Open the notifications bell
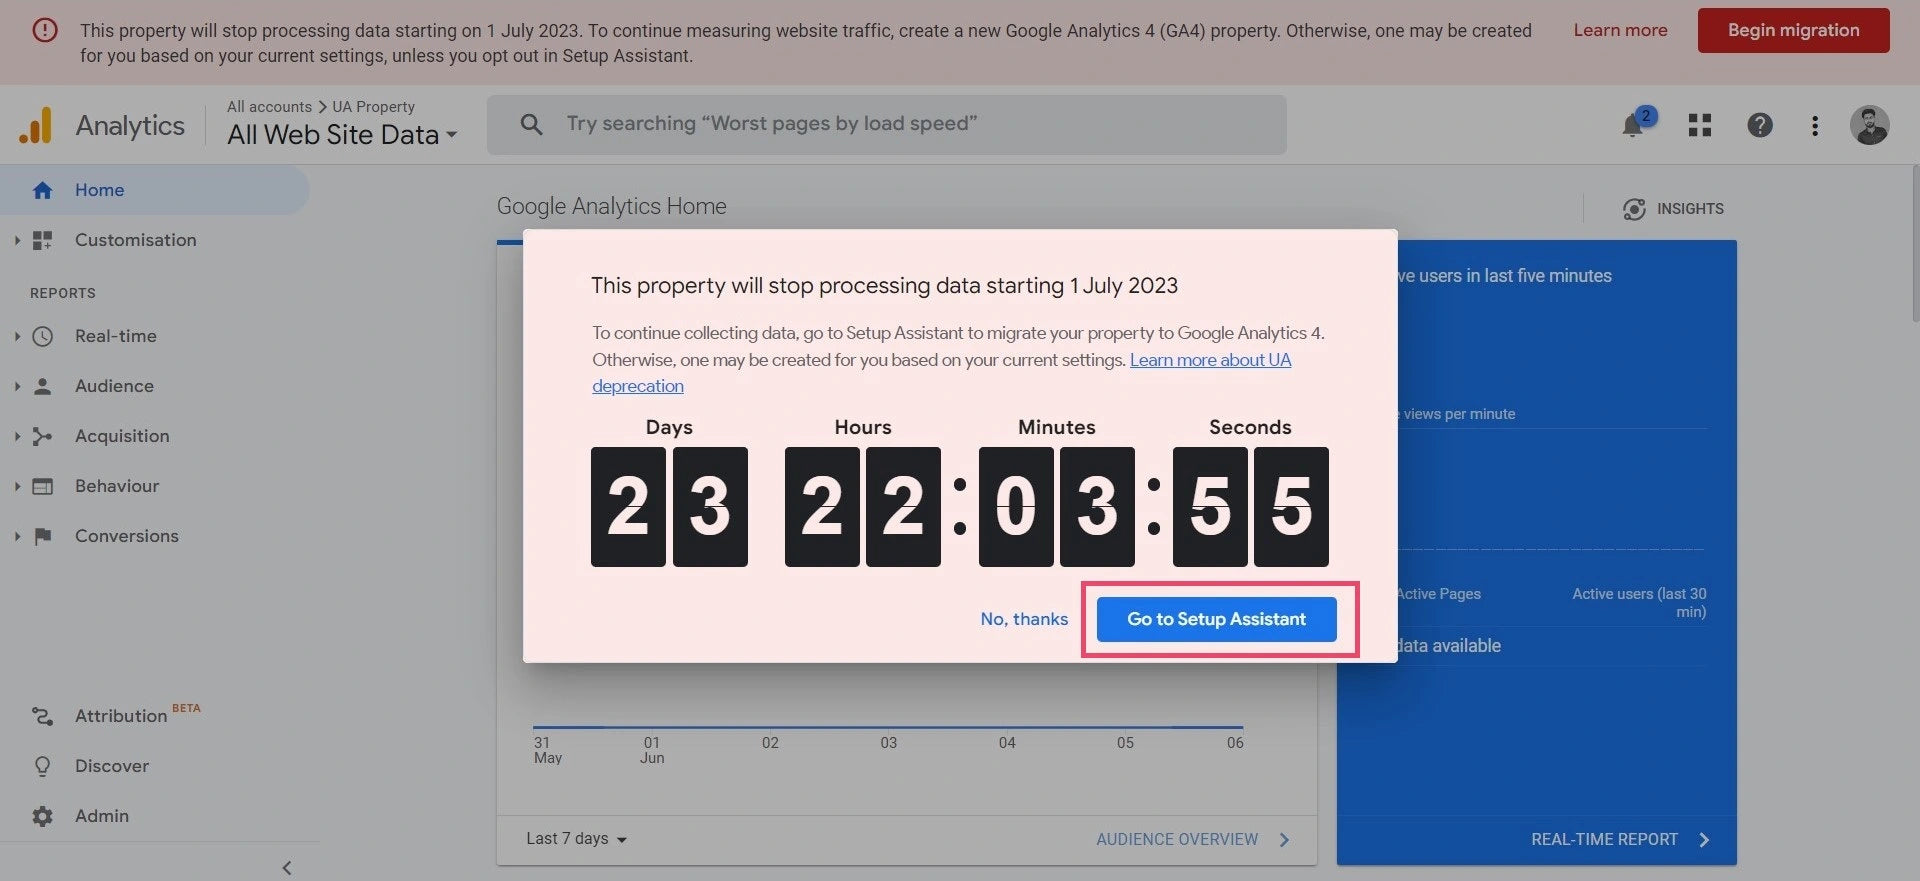This screenshot has height=881, width=1920. [1633, 125]
